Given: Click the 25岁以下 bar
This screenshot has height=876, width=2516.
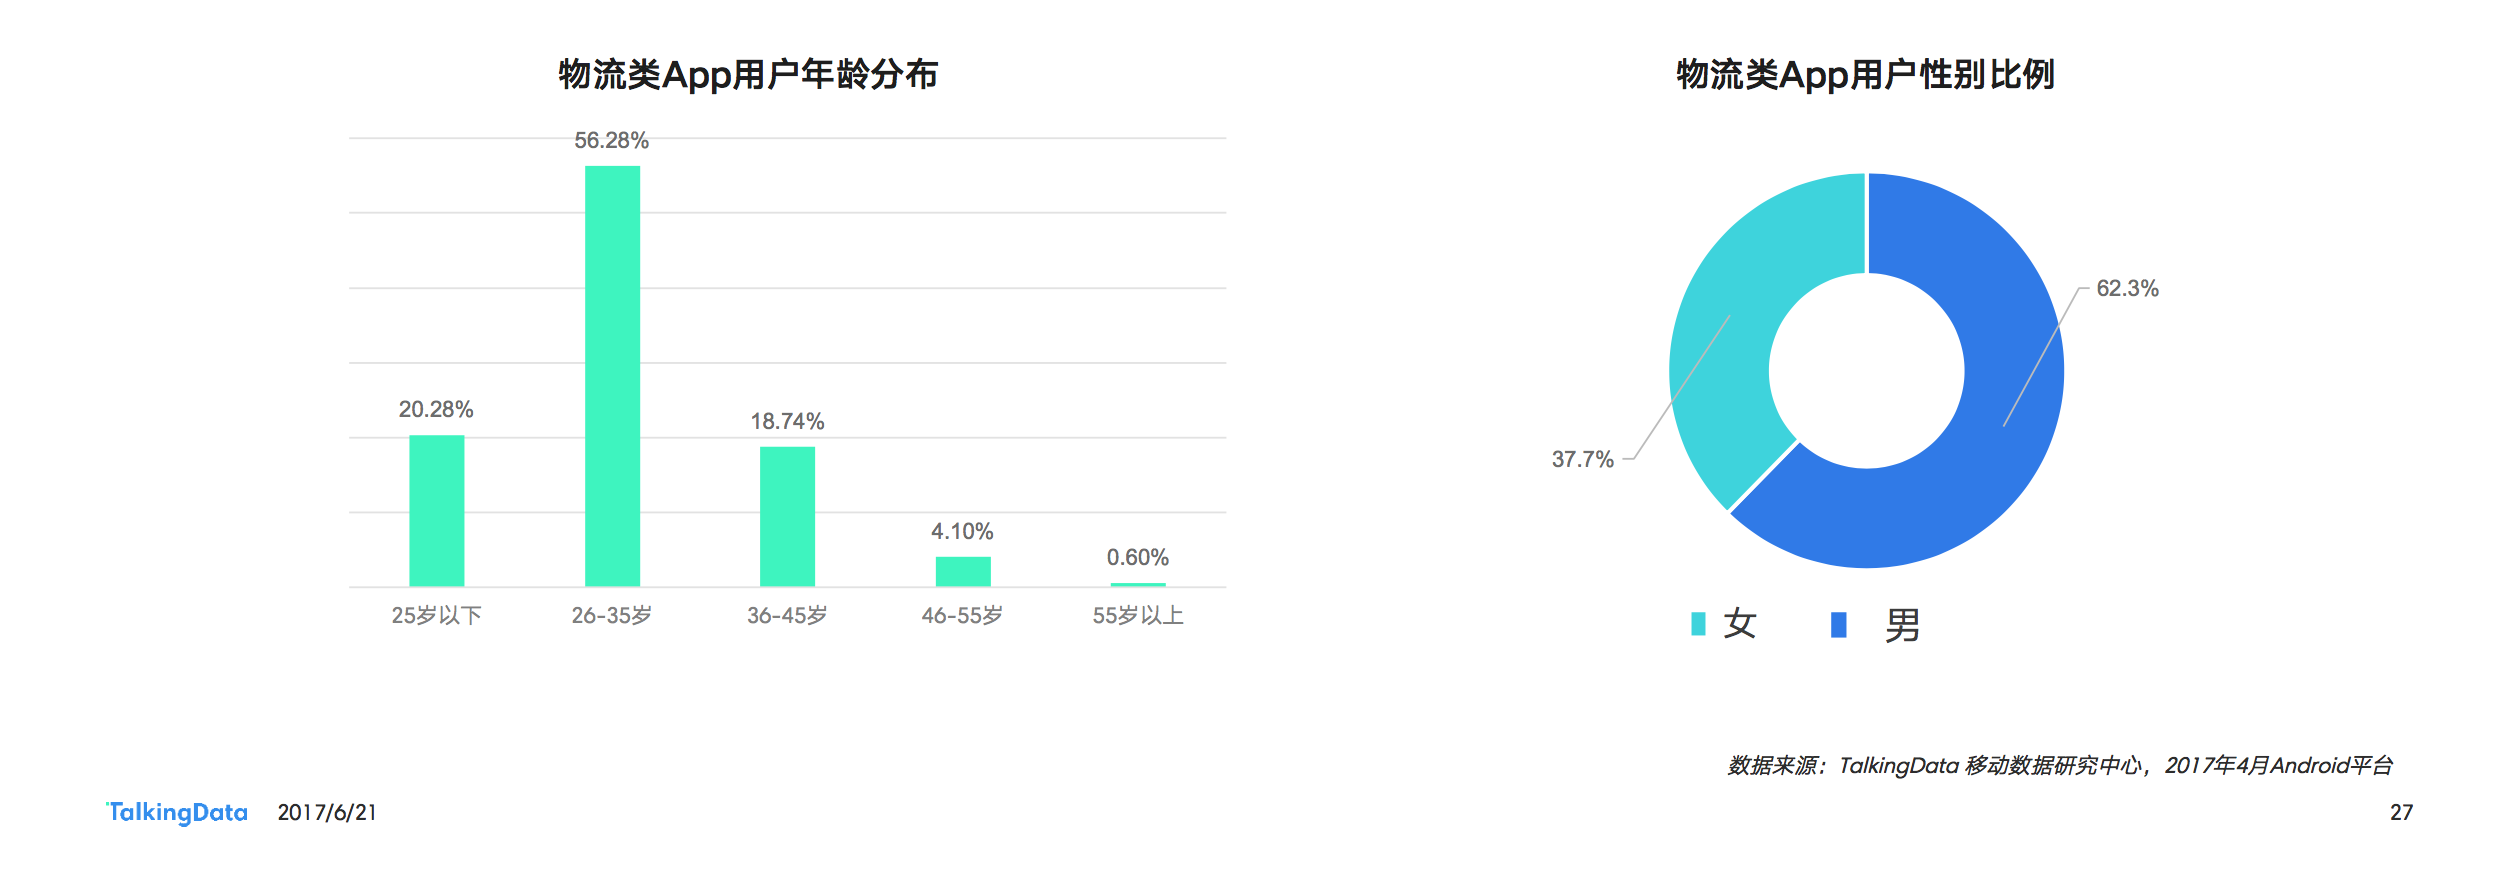Looking at the screenshot, I should coord(437,511).
